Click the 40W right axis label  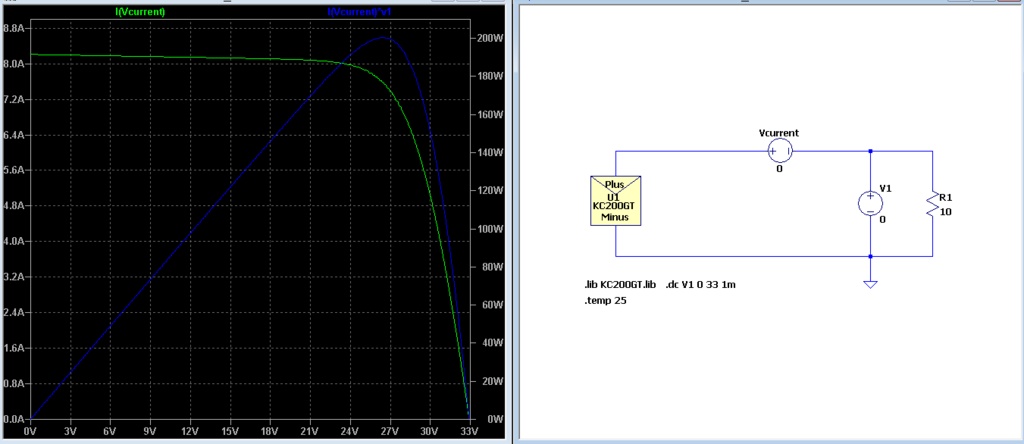coord(492,343)
